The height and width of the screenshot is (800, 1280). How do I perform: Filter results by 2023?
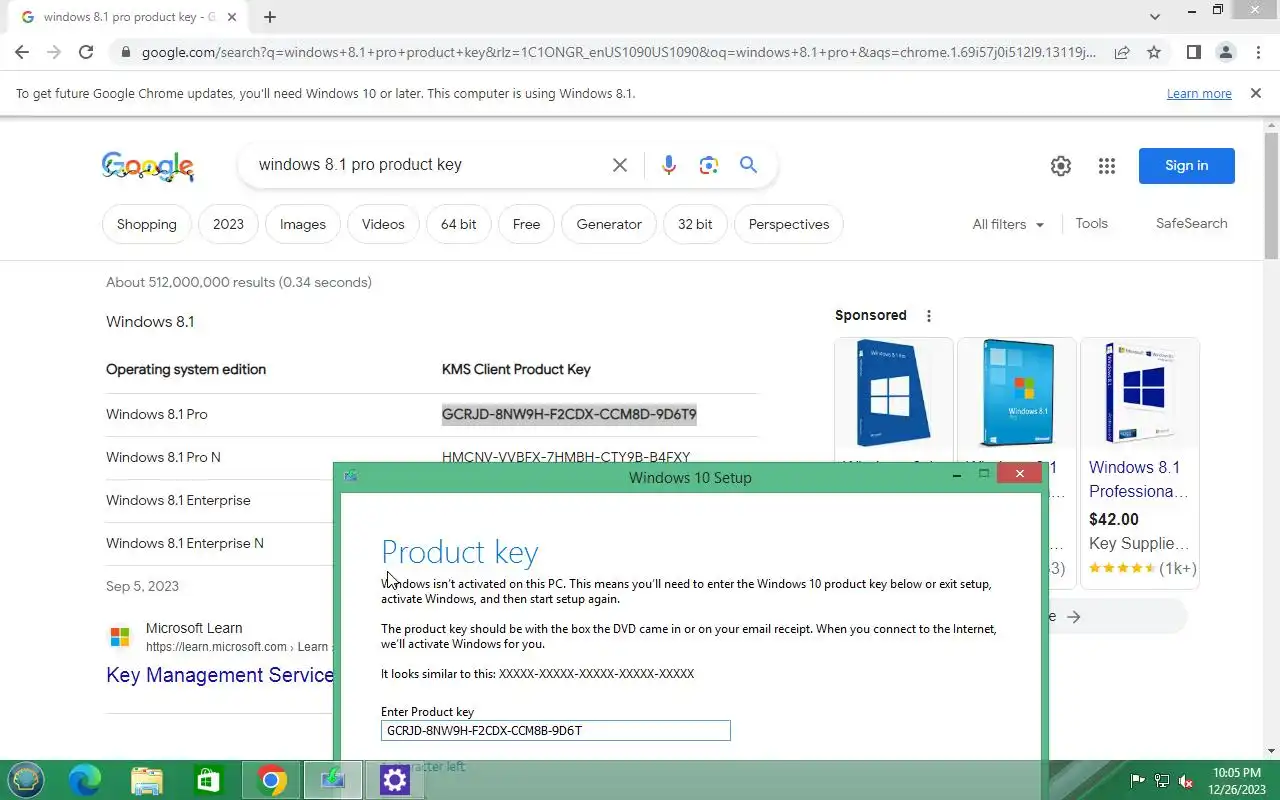click(228, 224)
